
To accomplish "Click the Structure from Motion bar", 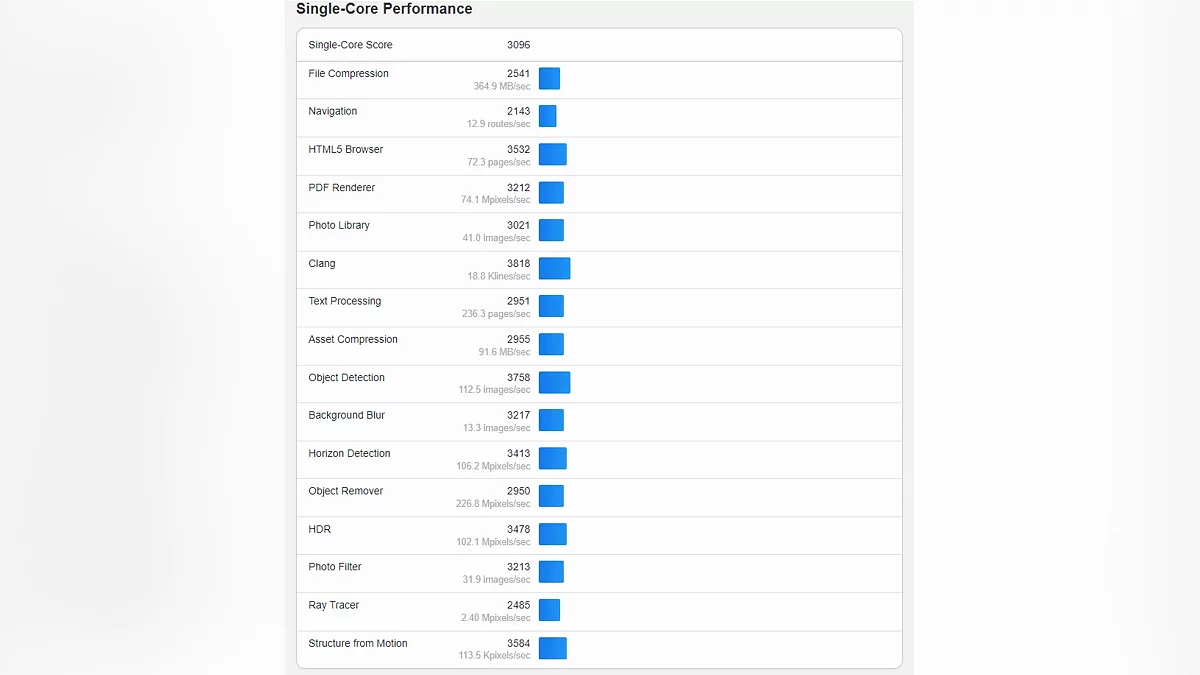I will 552,648.
